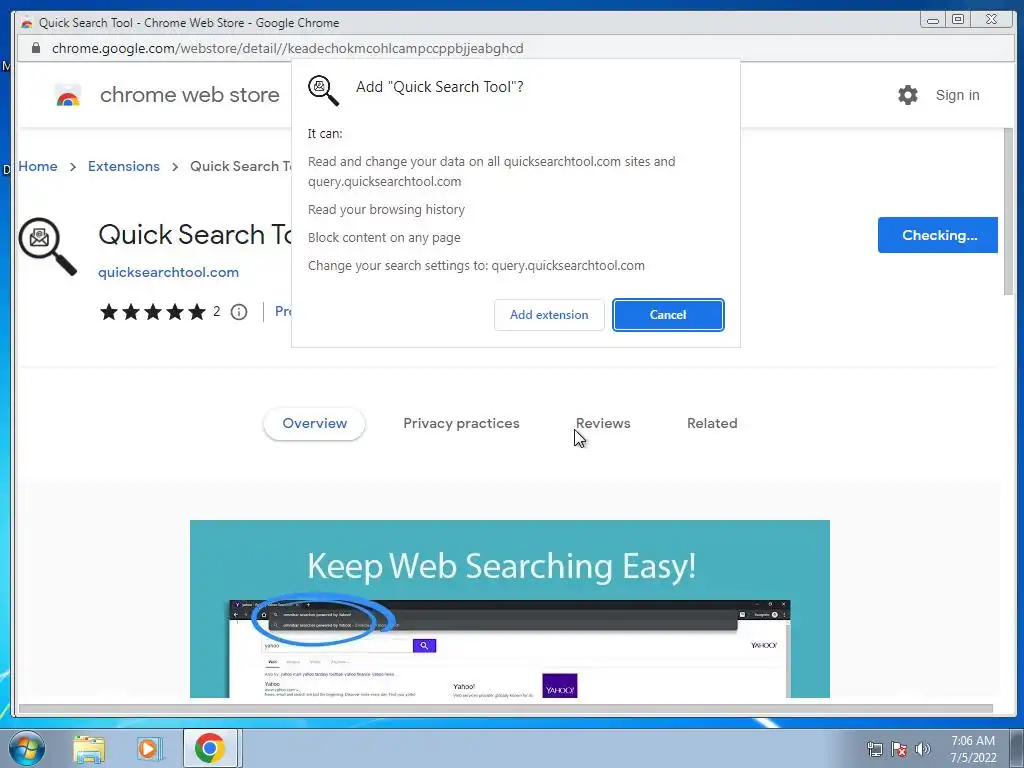
Task: Click the vertical page scrollbar thumb
Action: pyautogui.click(x=1008, y=212)
